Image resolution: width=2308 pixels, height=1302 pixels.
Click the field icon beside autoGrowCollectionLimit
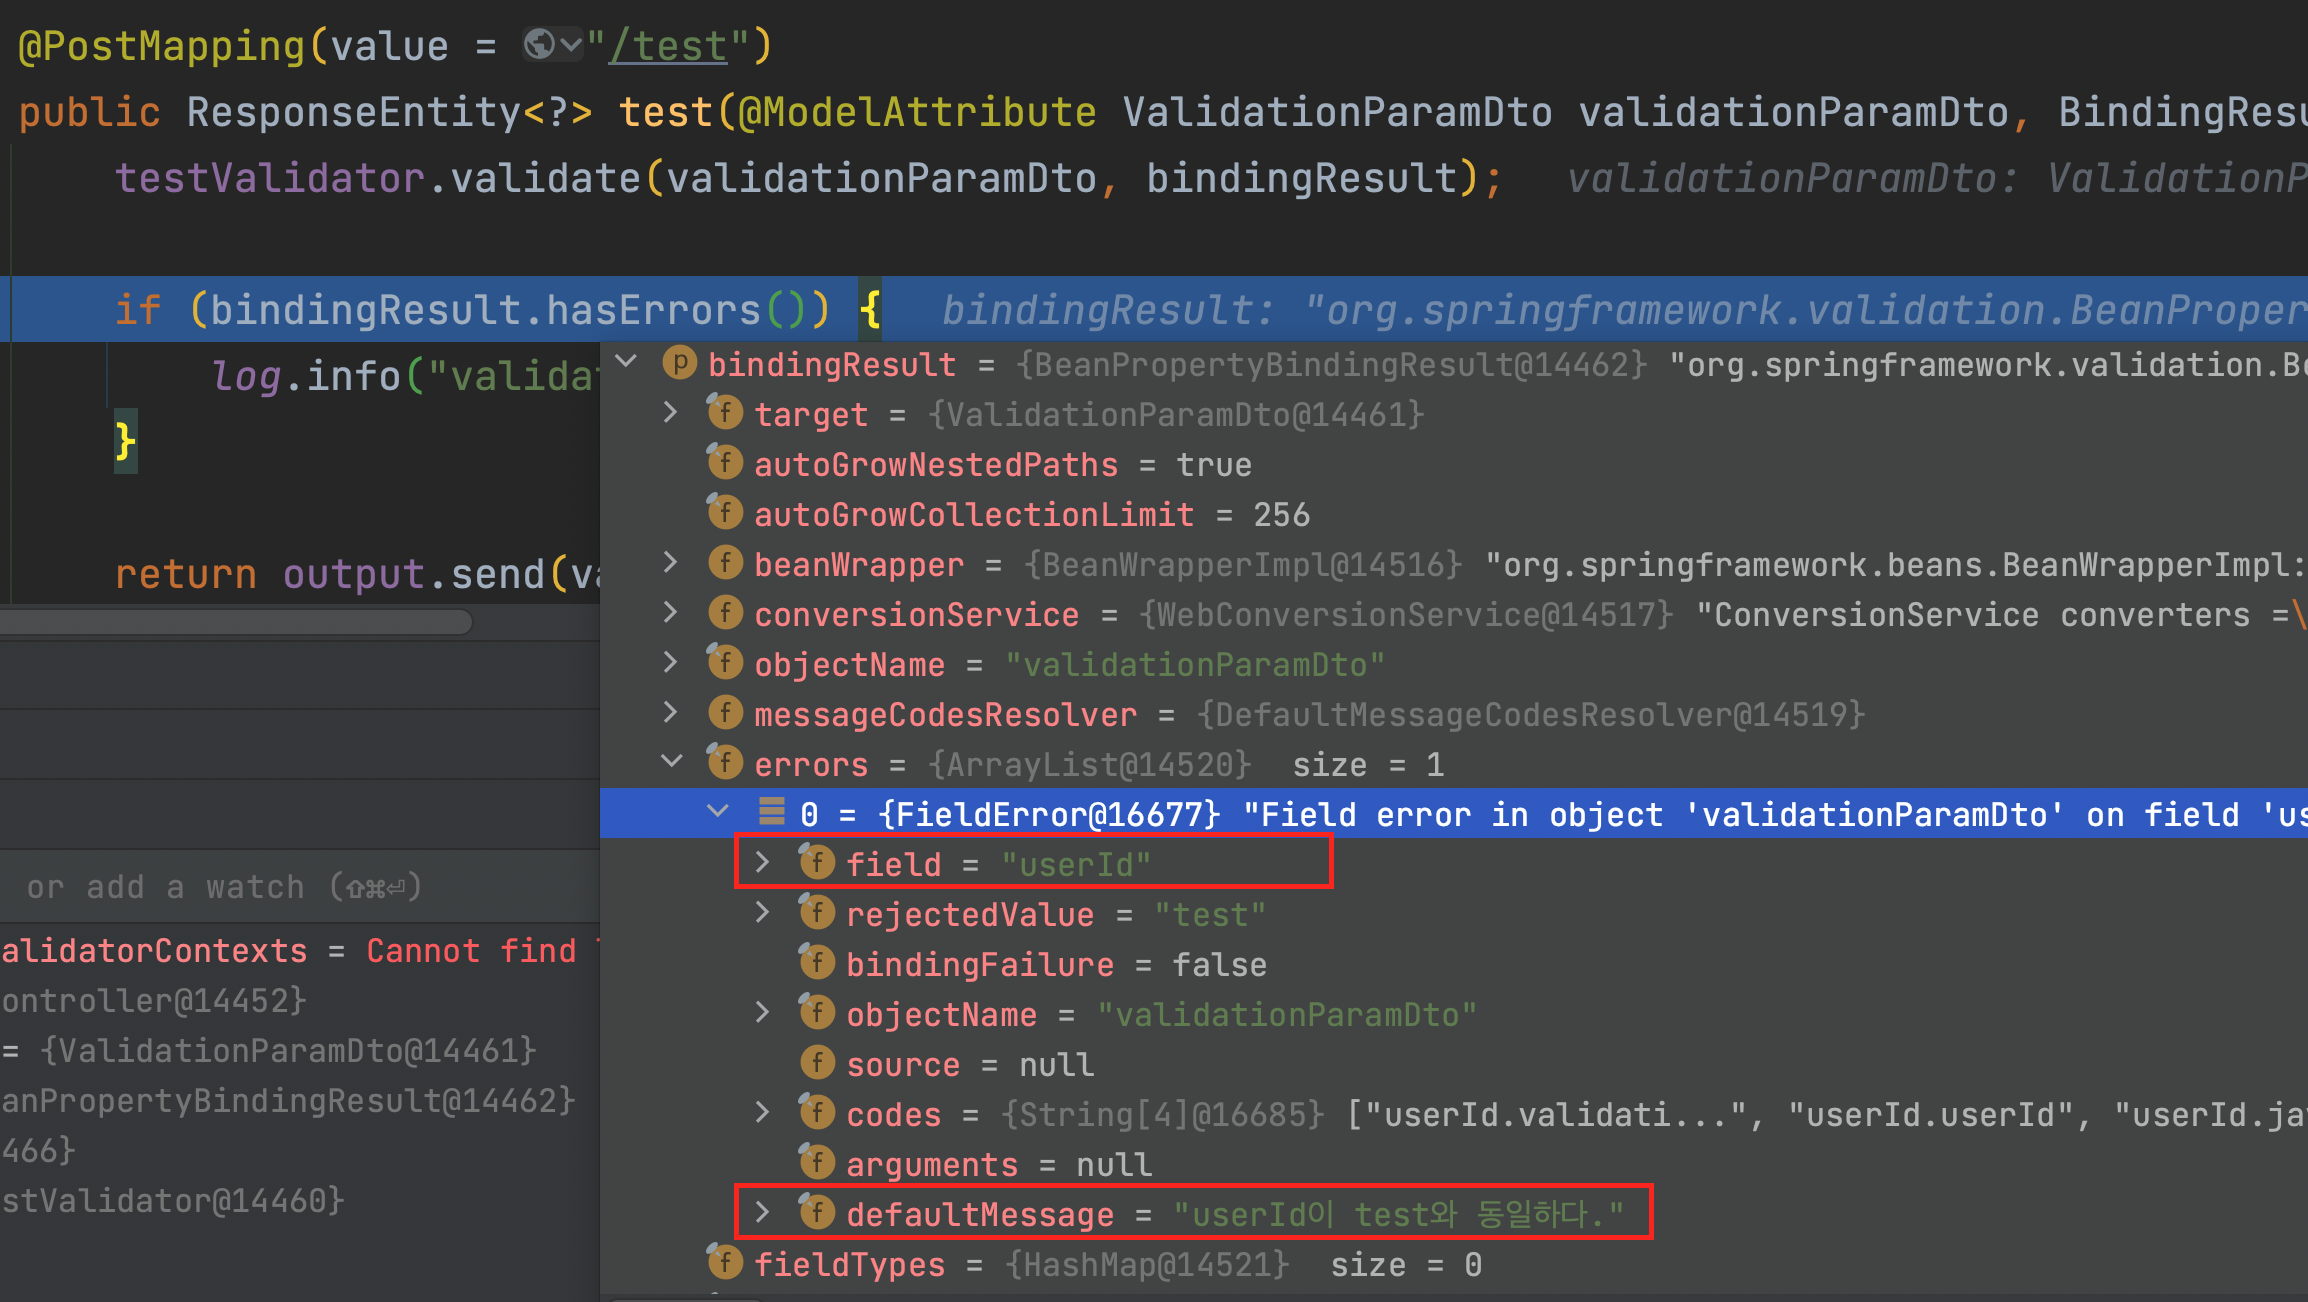coord(725,514)
